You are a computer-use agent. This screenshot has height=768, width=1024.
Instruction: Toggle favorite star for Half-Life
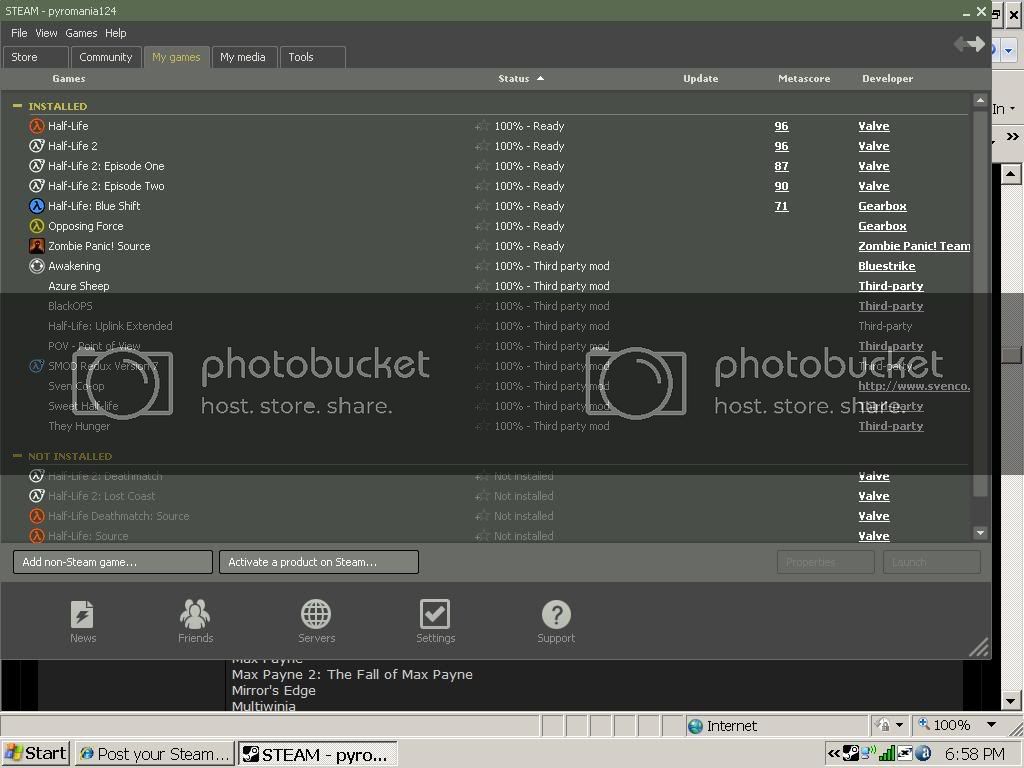(482, 126)
